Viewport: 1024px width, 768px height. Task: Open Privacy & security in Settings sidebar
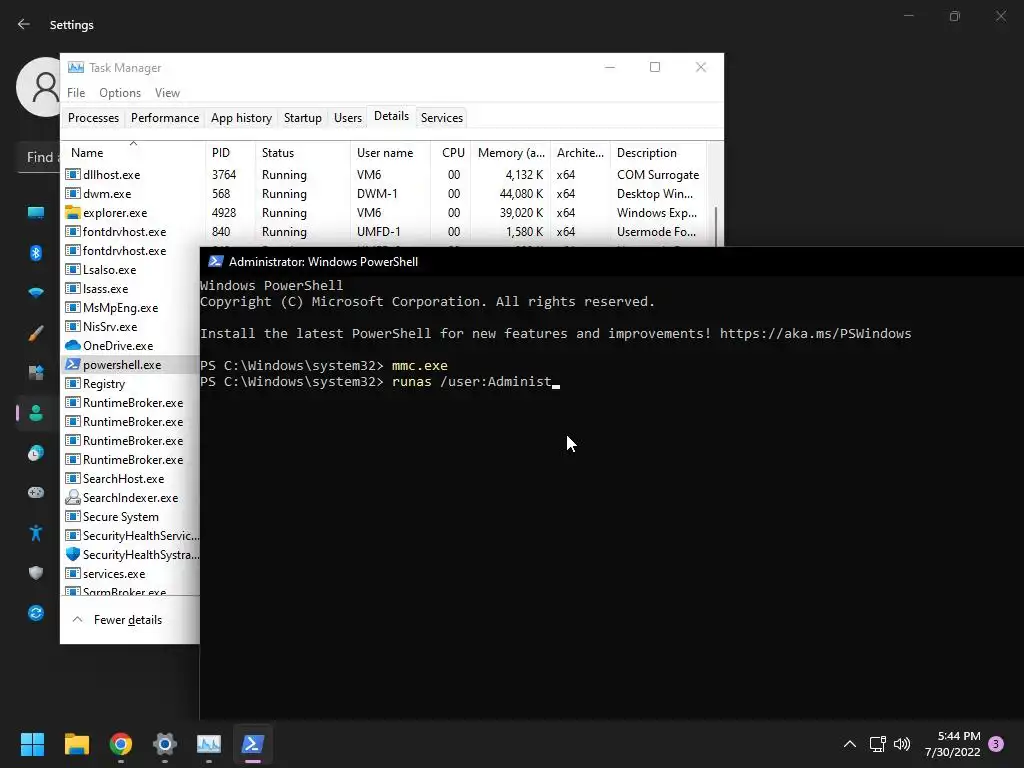point(36,573)
